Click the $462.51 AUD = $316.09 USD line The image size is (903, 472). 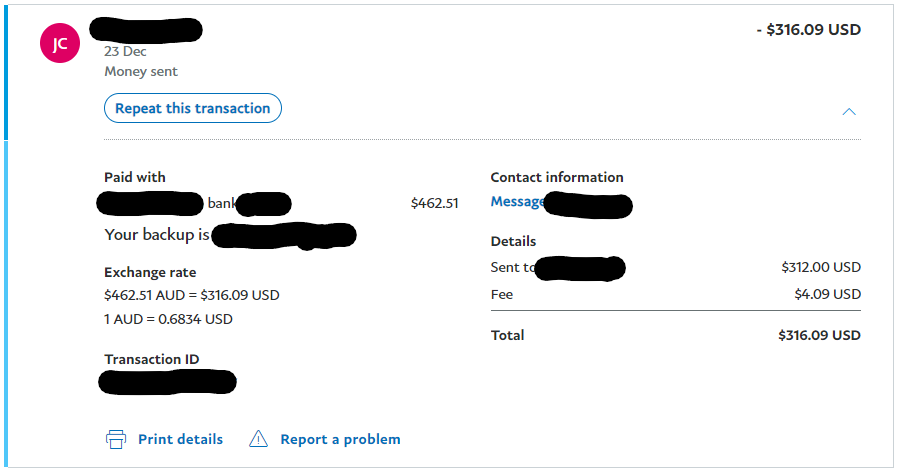click(192, 295)
